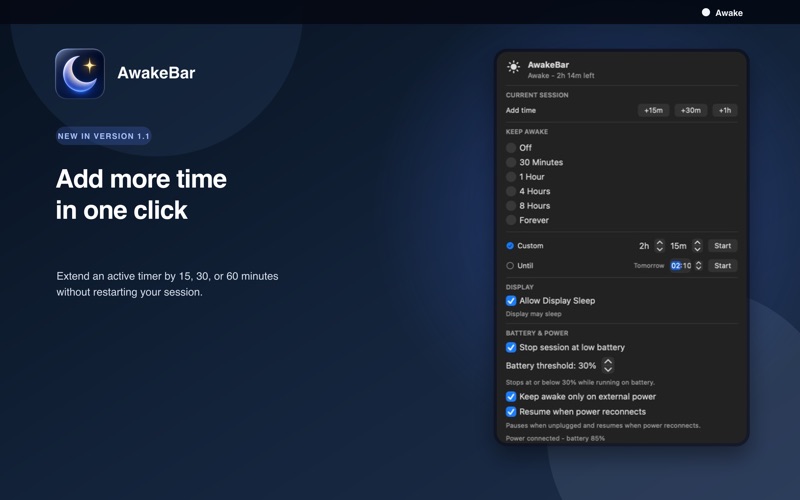Viewport: 800px width, 500px height.
Task: Select the Custom duration radio button
Action: point(510,246)
